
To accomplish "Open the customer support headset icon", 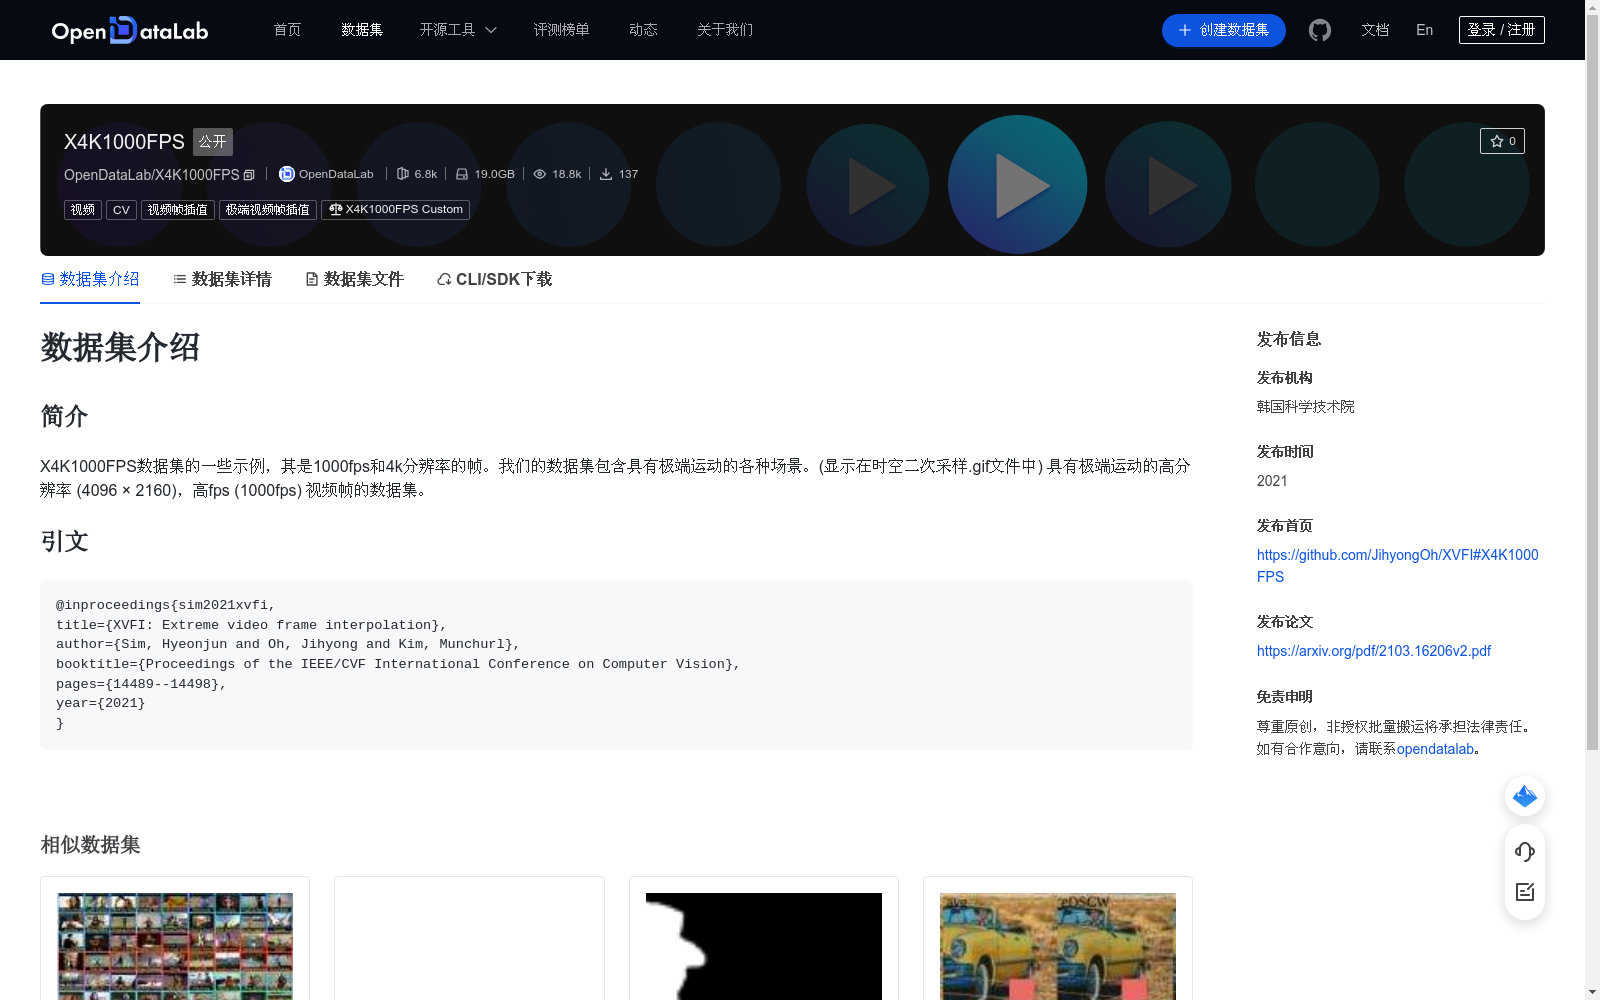I will (x=1525, y=851).
